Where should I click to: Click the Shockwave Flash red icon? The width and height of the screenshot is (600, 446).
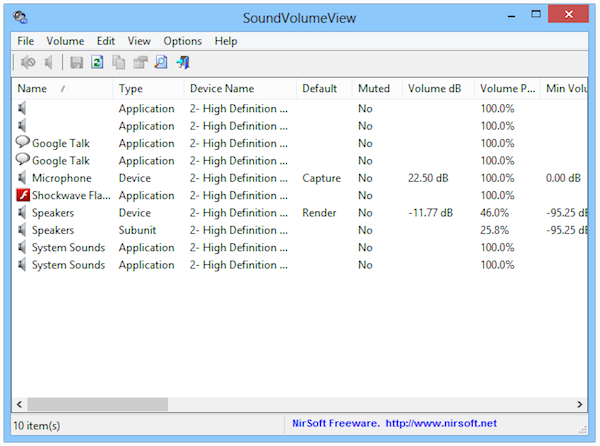point(23,195)
